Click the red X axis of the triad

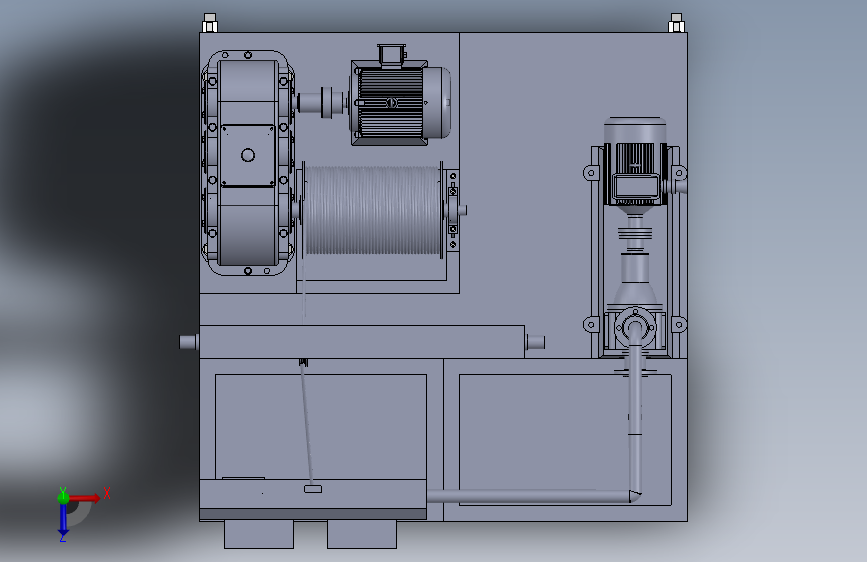pyautogui.click(x=84, y=498)
